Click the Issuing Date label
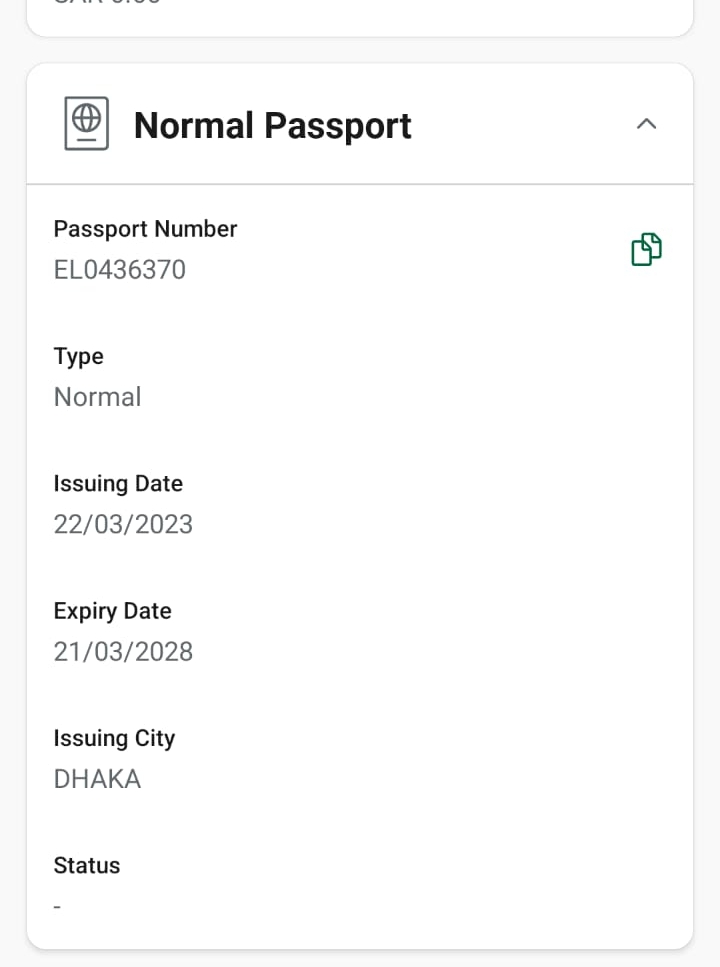720x967 pixels. [118, 484]
